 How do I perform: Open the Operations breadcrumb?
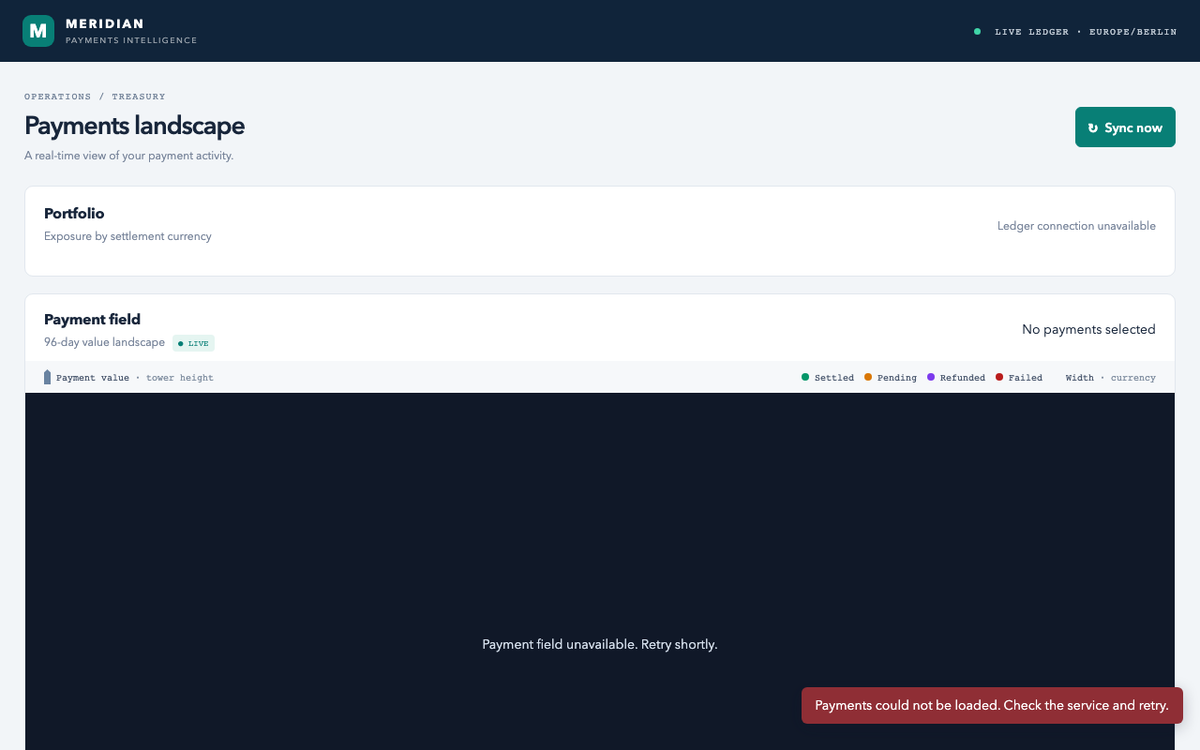[58, 96]
